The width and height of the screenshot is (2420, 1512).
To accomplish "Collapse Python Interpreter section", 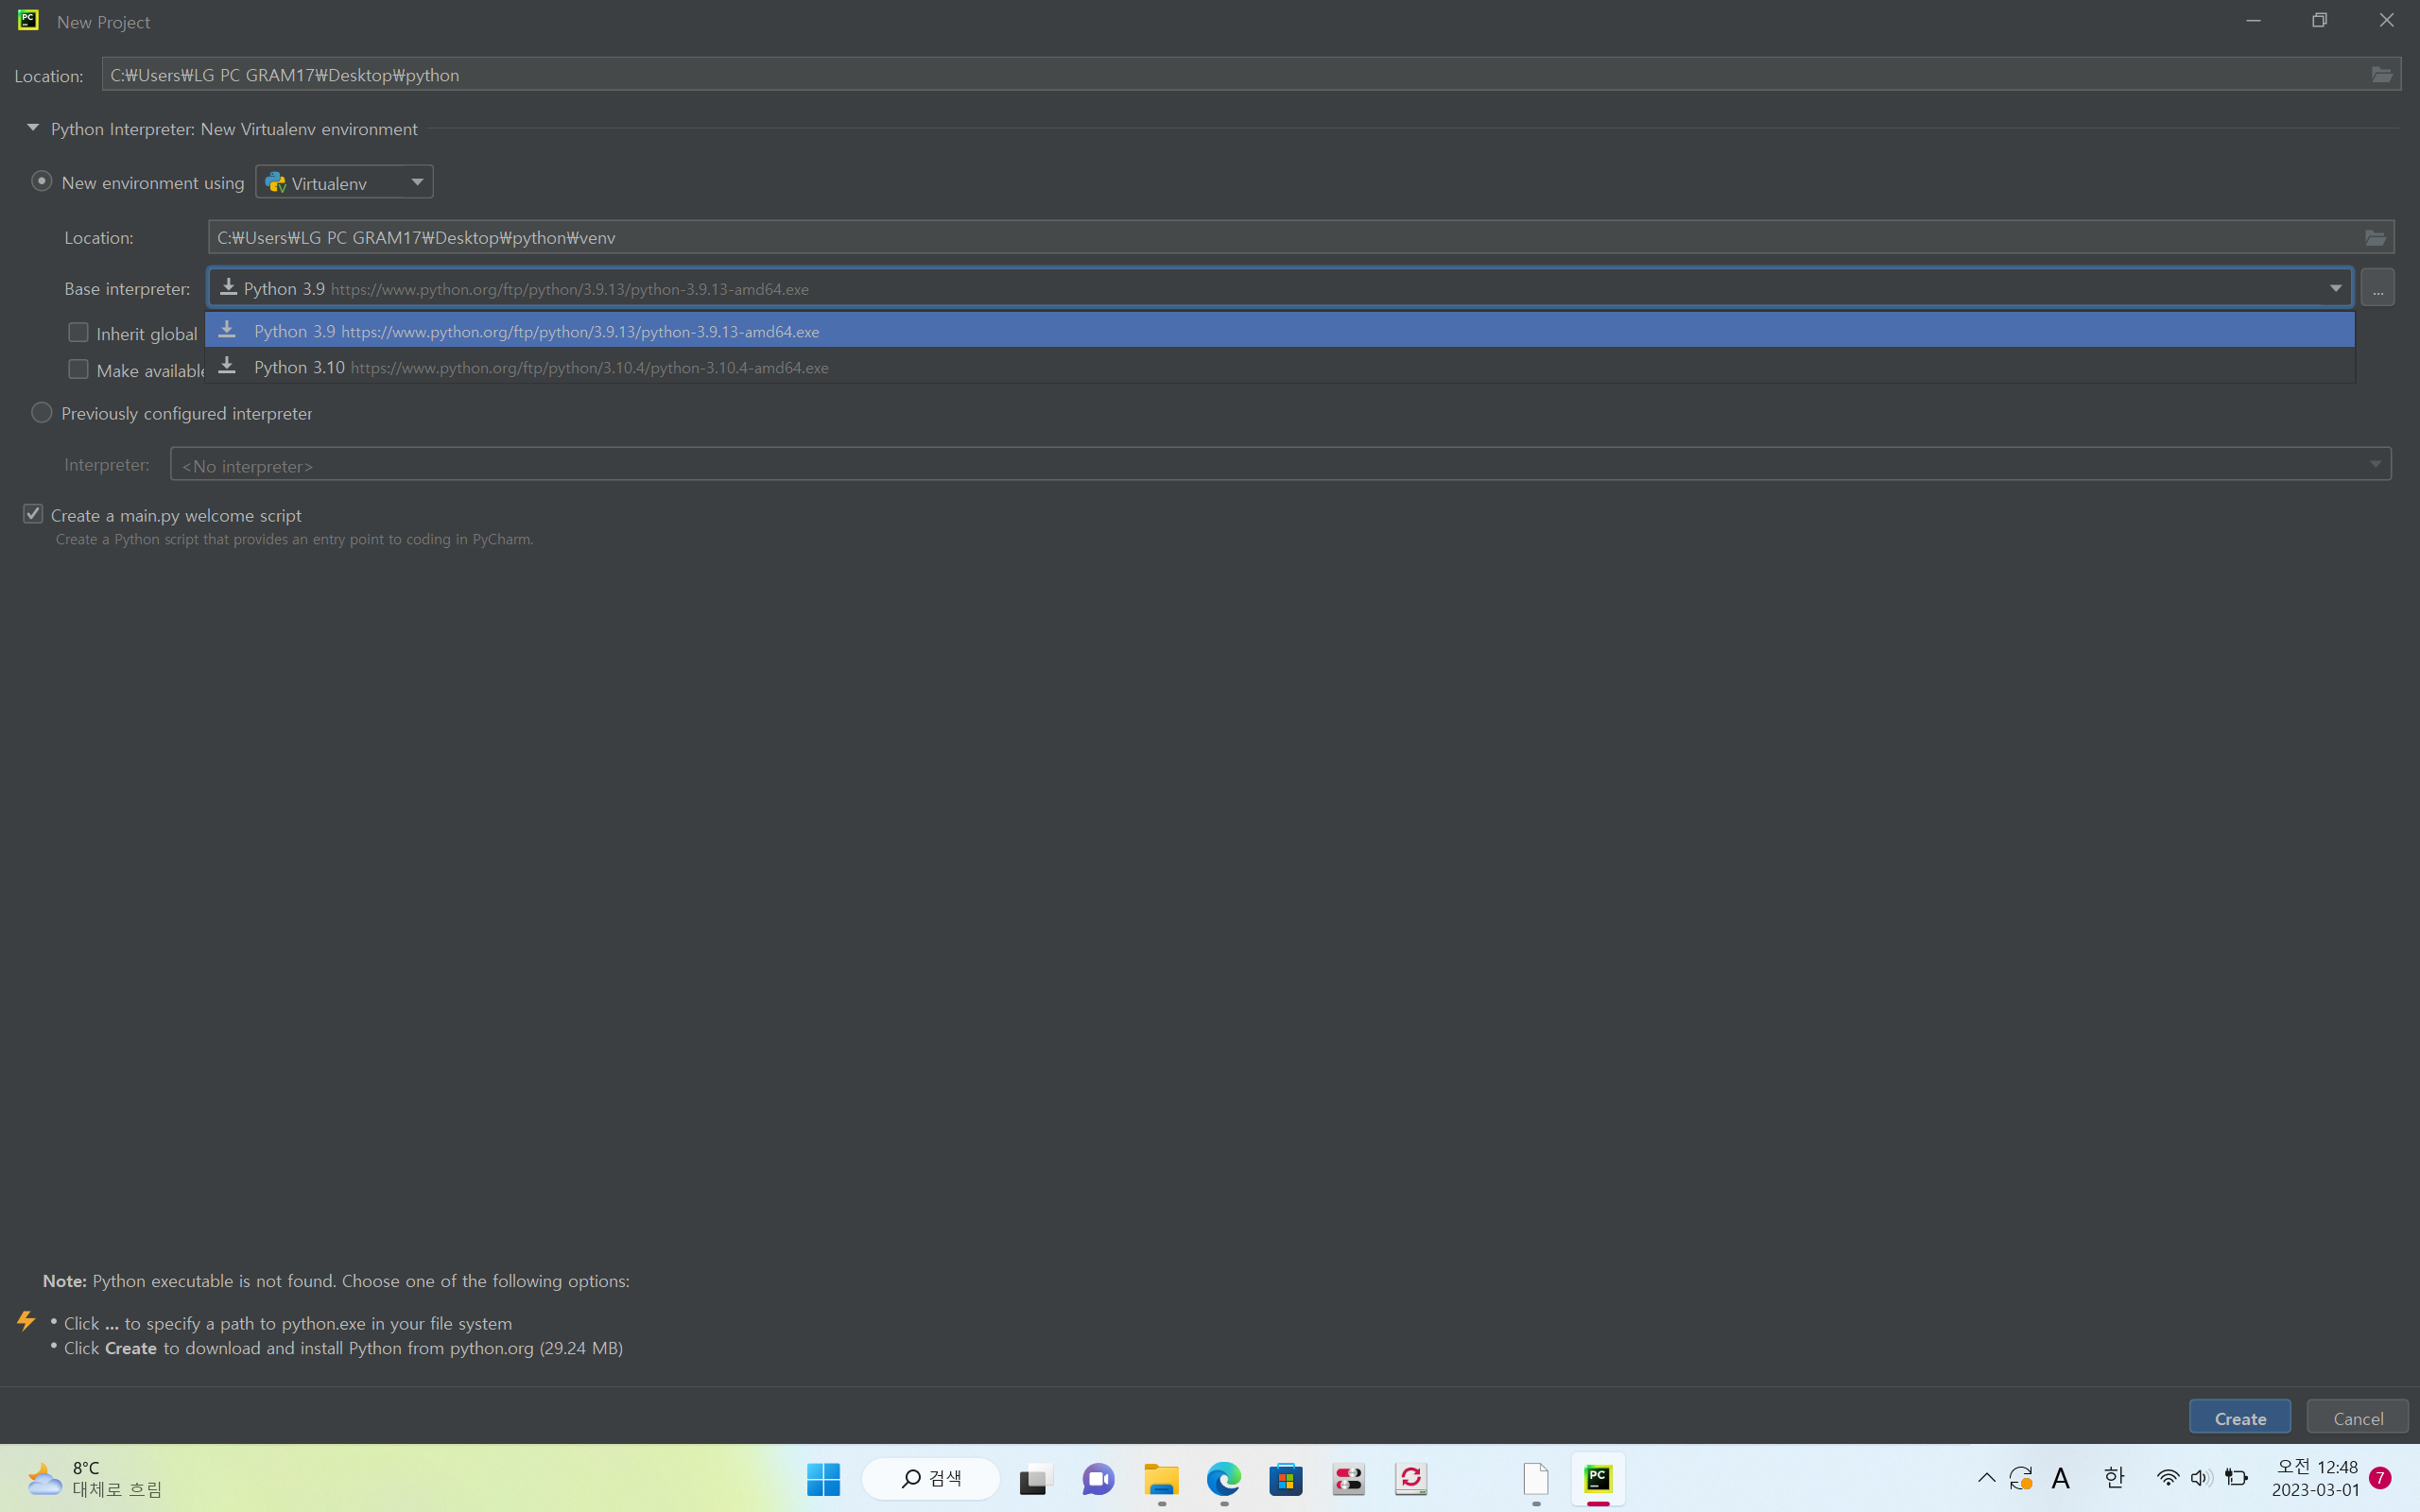I will [x=33, y=128].
